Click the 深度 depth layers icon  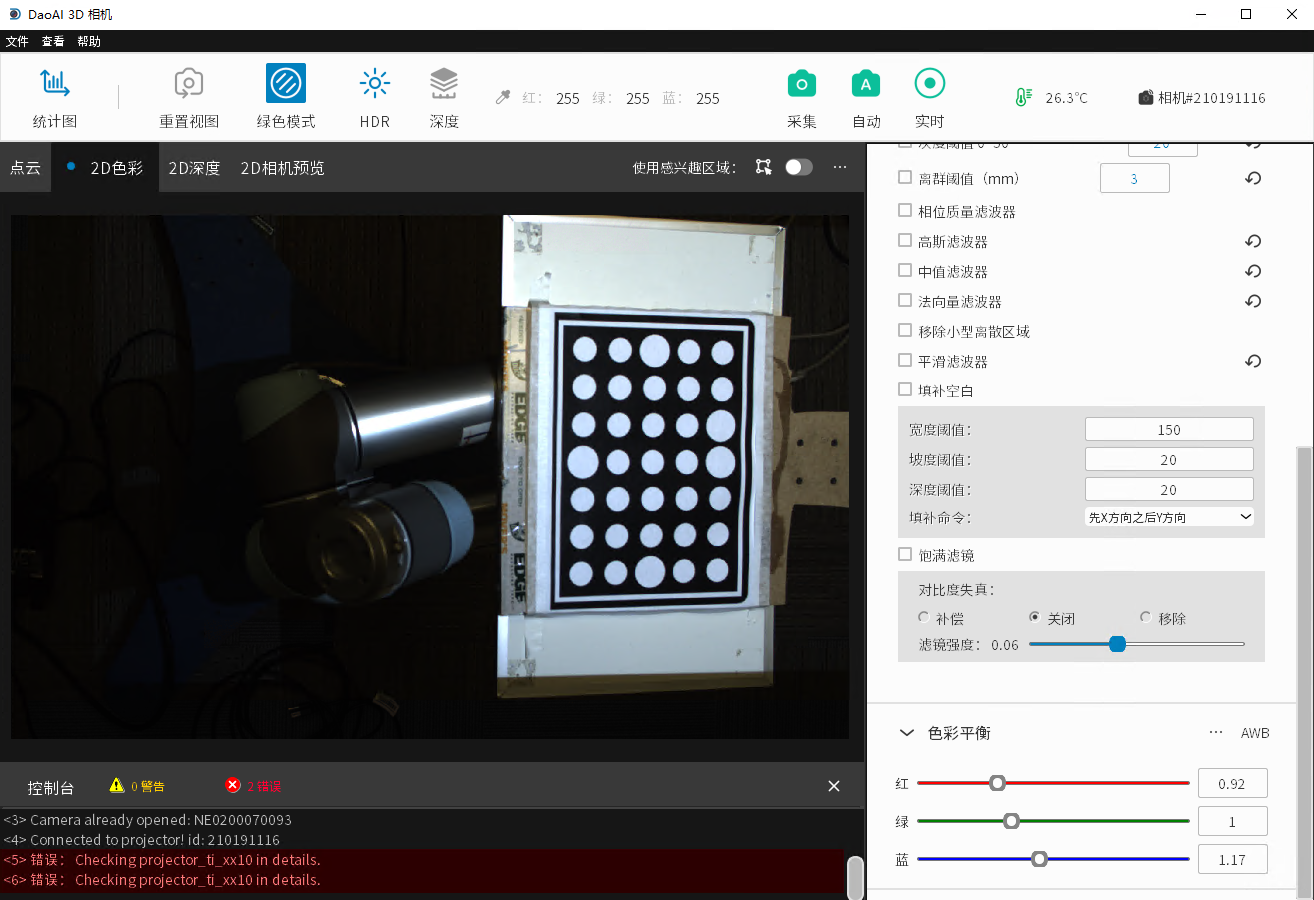click(x=444, y=84)
